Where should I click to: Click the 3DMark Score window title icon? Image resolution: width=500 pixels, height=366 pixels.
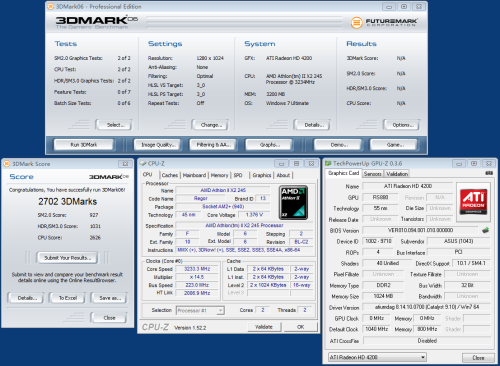[6, 164]
